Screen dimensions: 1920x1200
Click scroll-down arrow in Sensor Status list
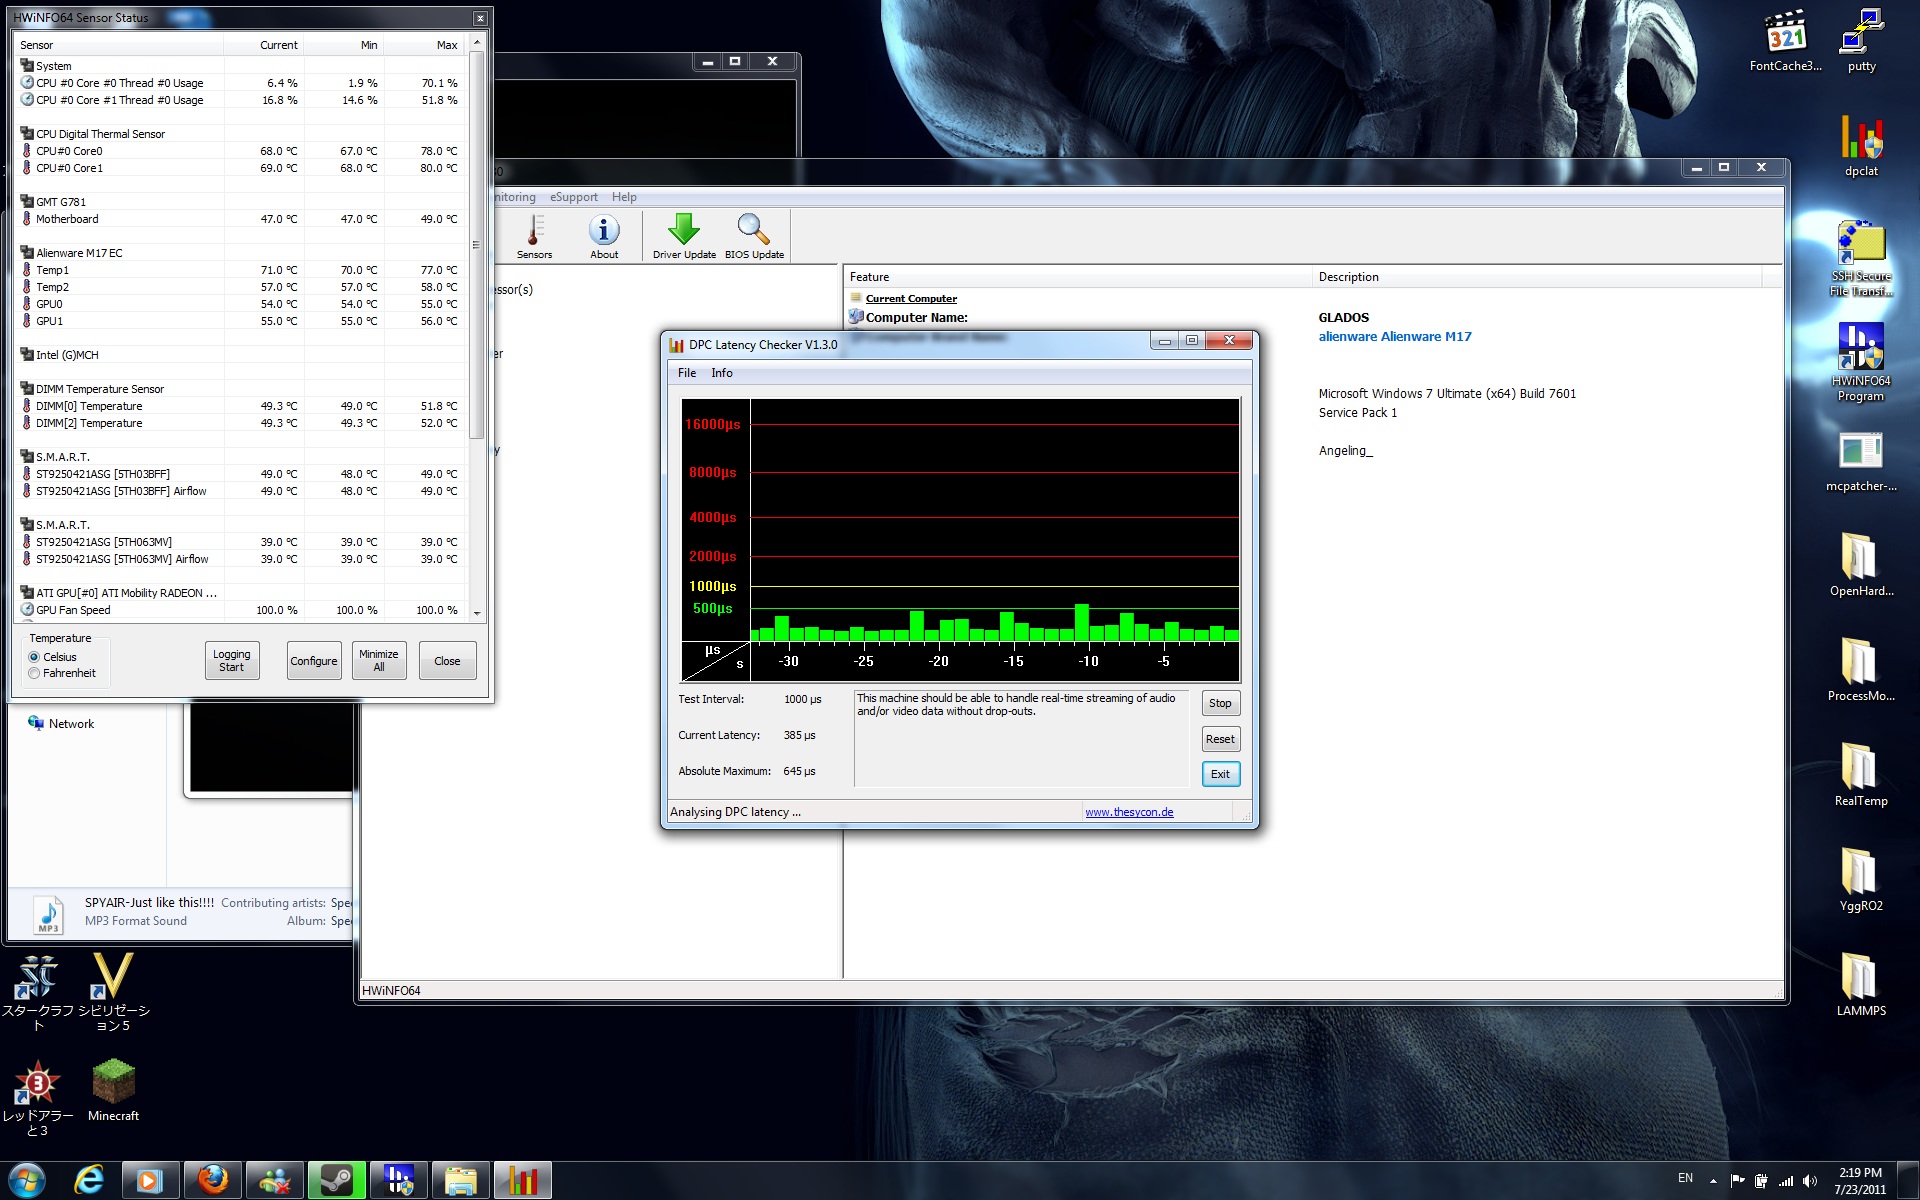click(477, 613)
